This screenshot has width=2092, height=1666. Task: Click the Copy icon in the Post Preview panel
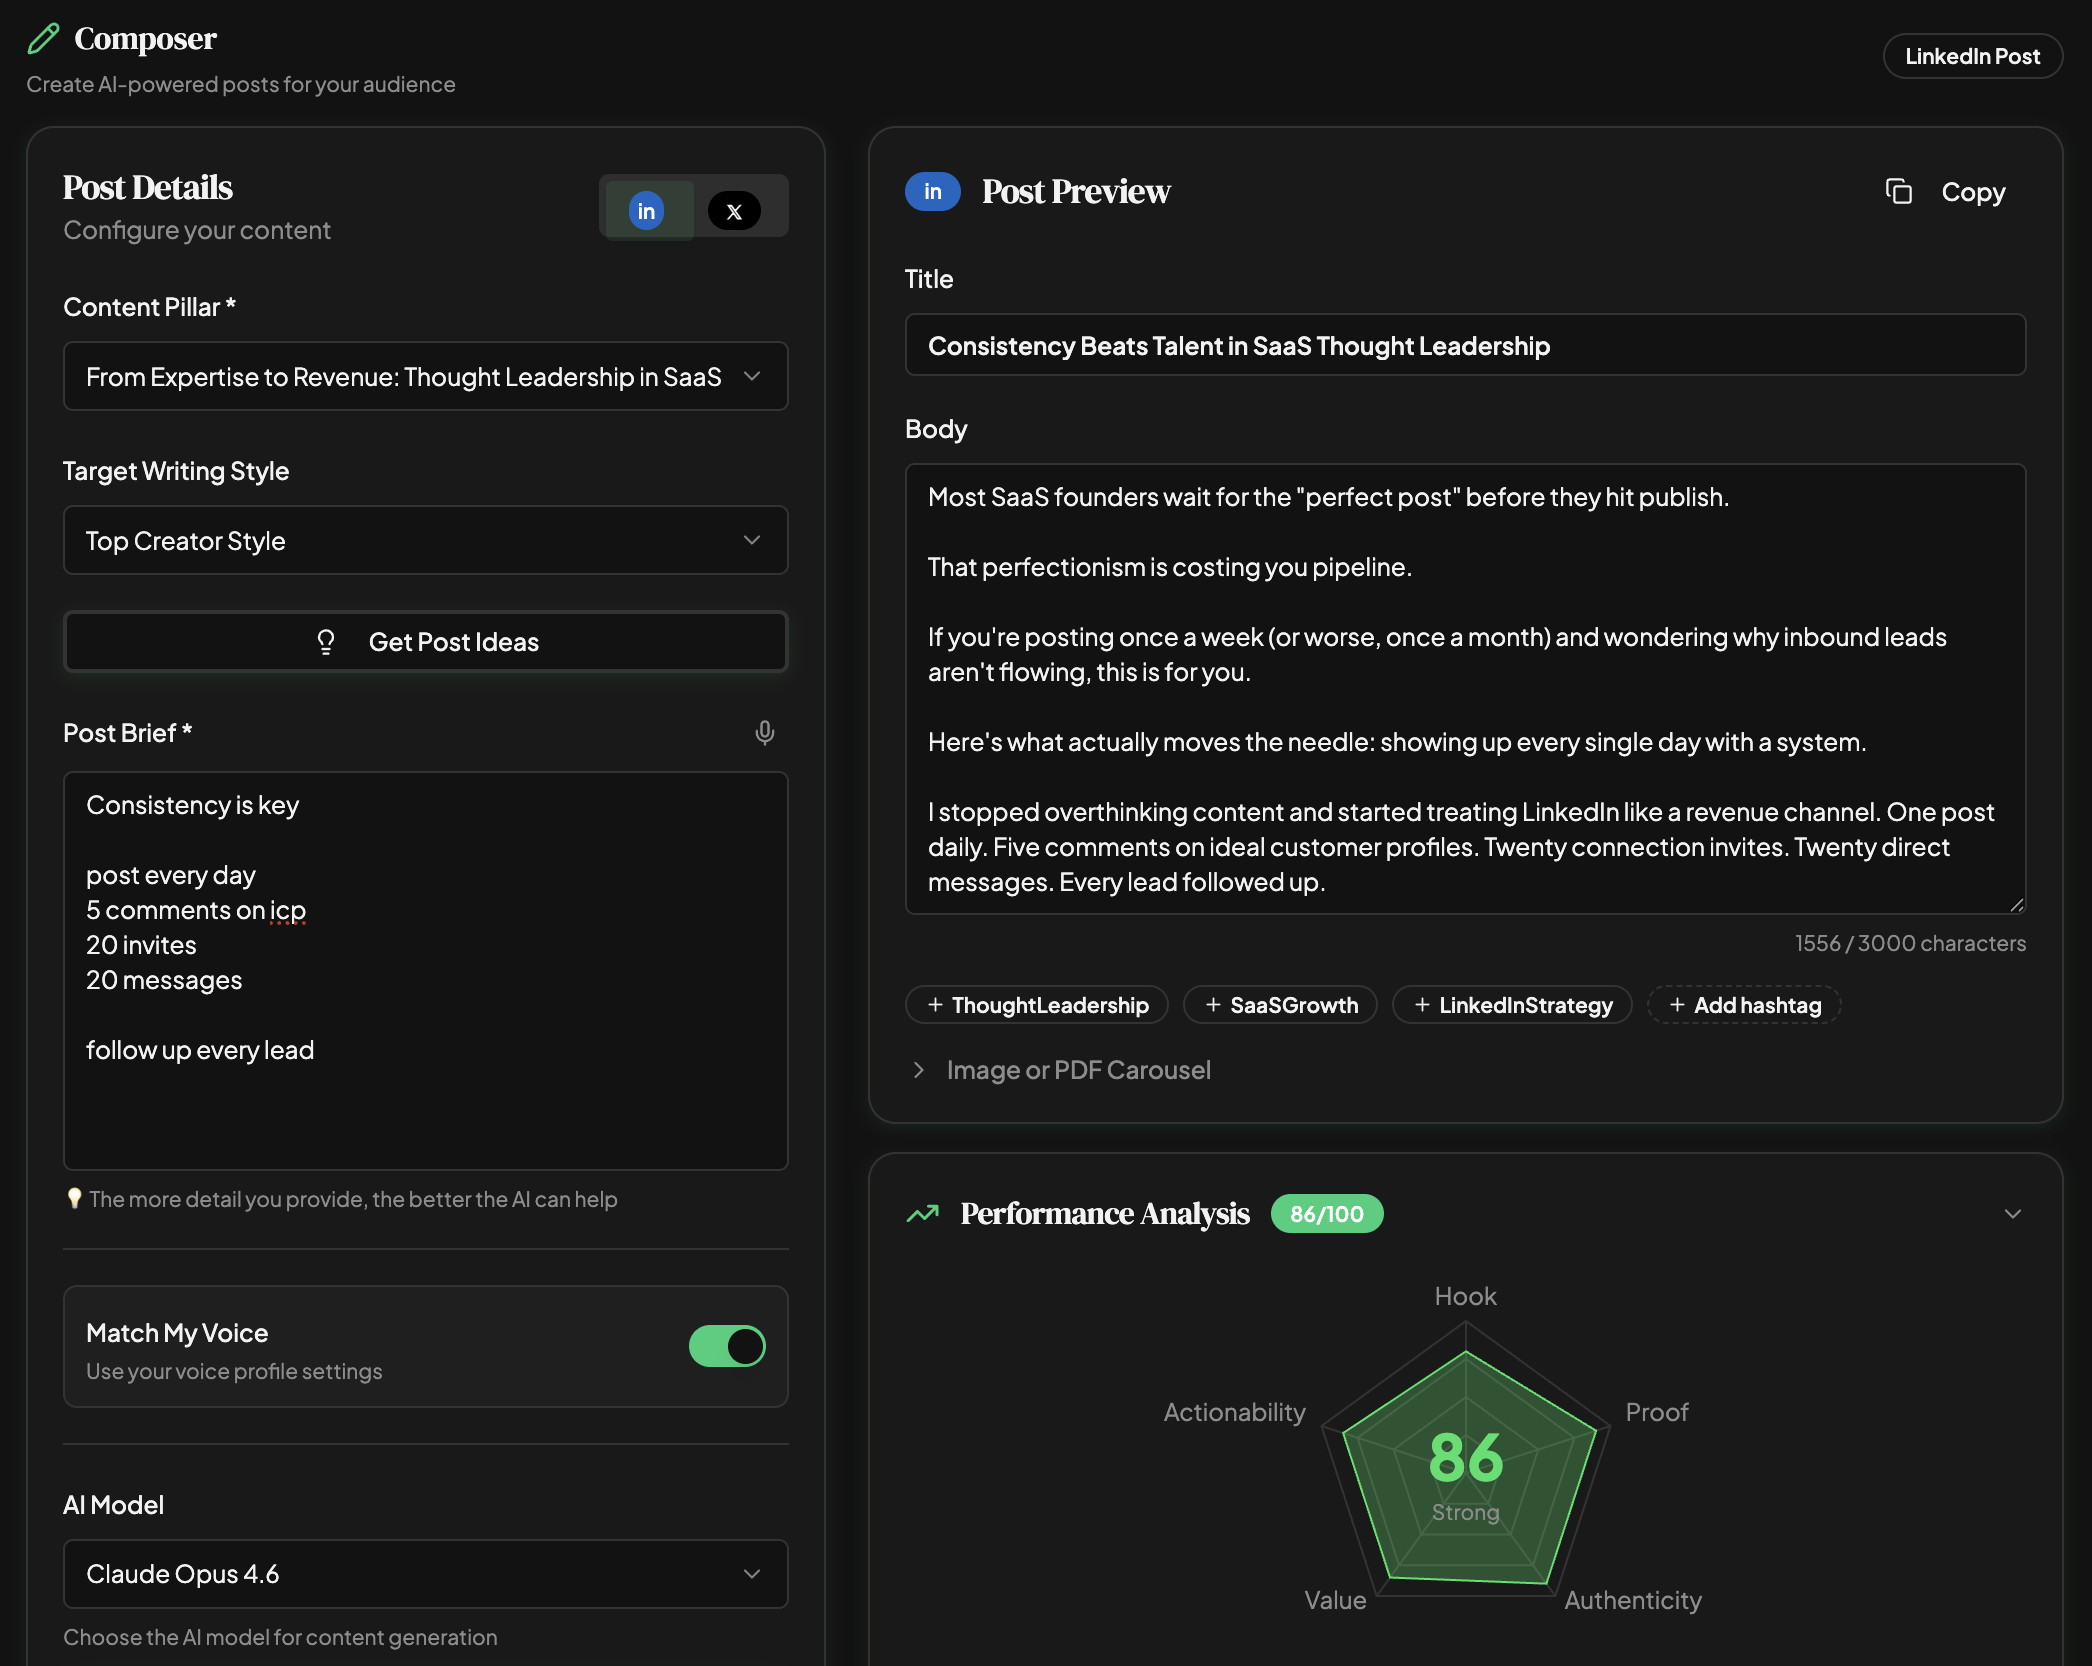click(x=1899, y=191)
